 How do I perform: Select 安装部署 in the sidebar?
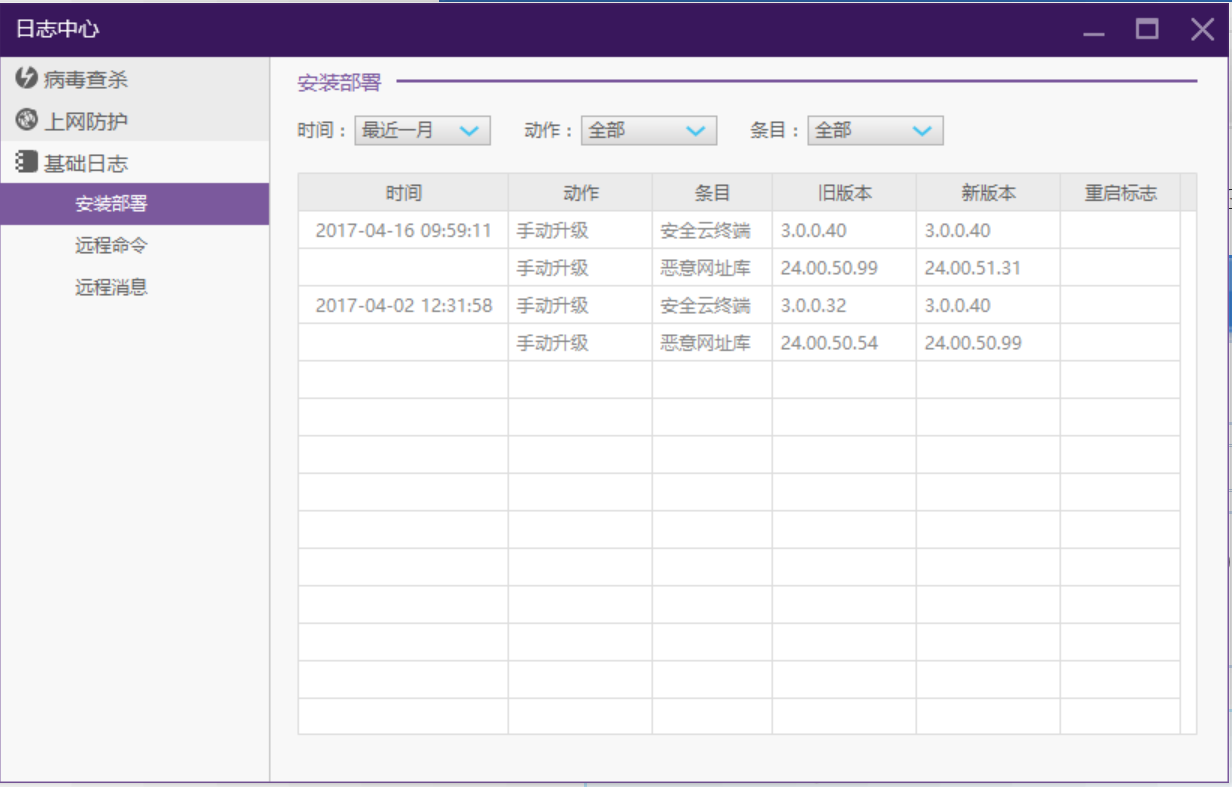[x=111, y=204]
